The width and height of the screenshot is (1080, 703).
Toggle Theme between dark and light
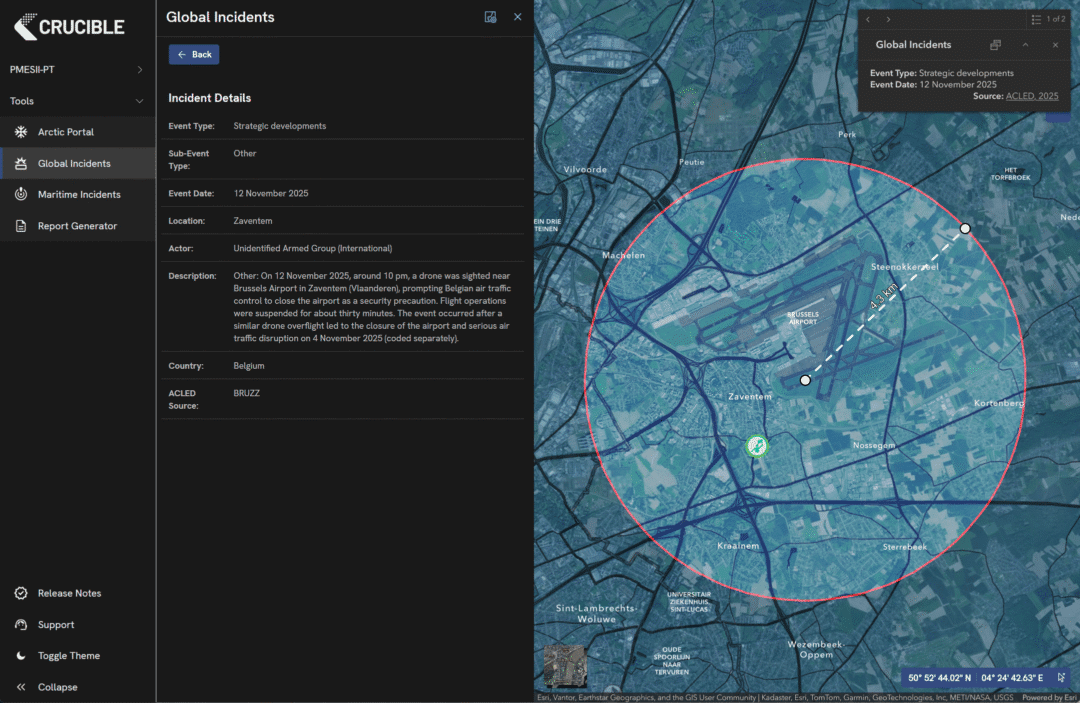point(68,656)
